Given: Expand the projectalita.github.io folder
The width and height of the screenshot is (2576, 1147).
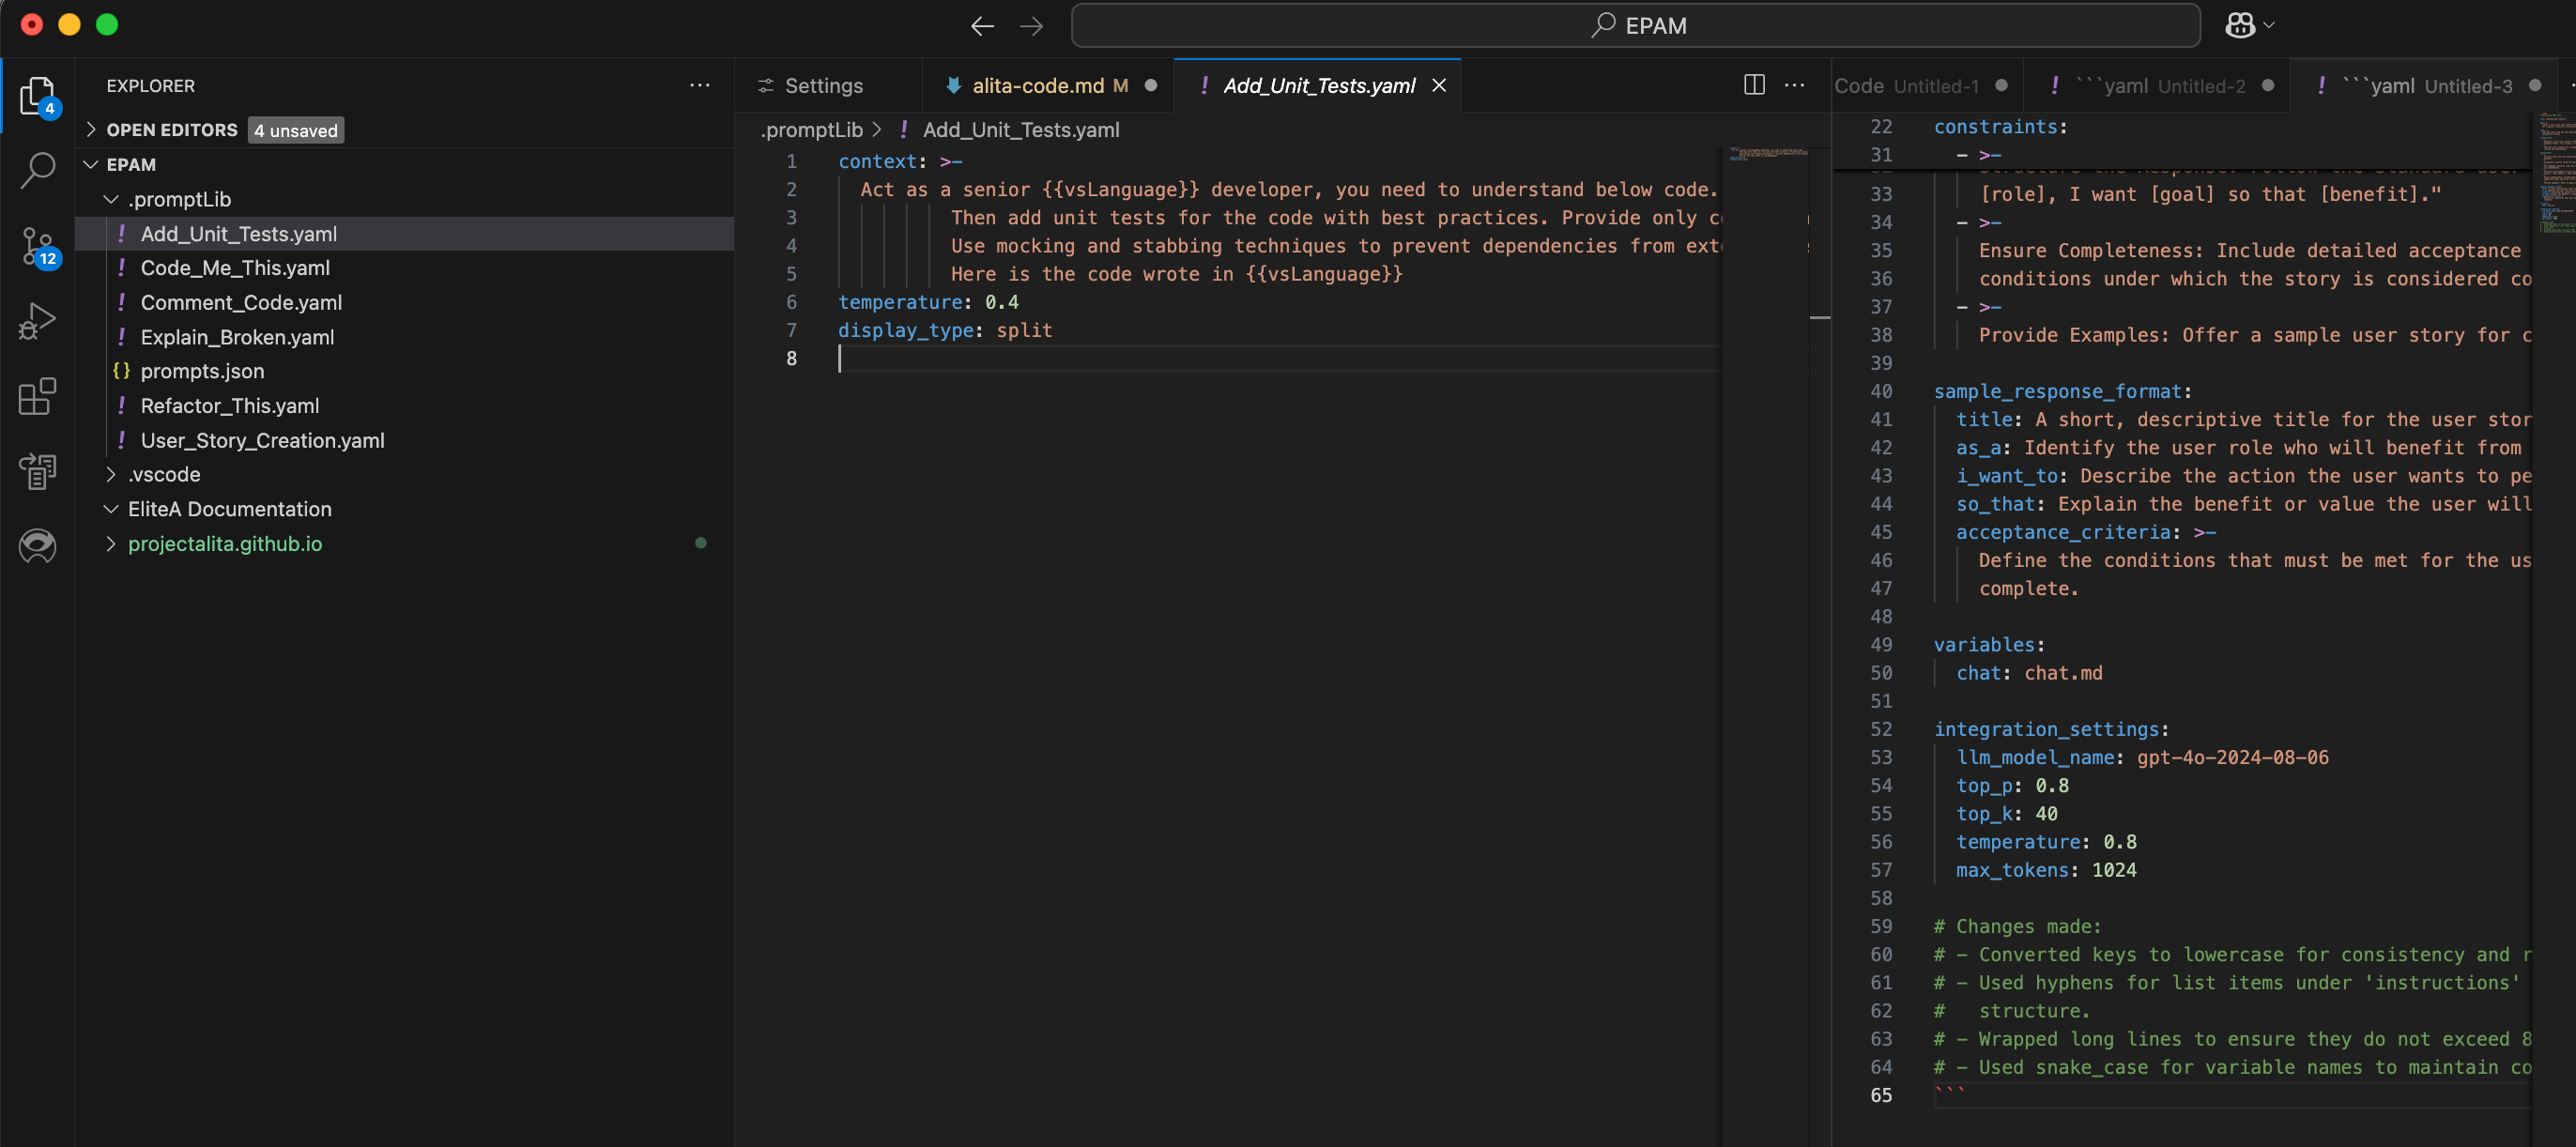Looking at the screenshot, I should pos(111,543).
